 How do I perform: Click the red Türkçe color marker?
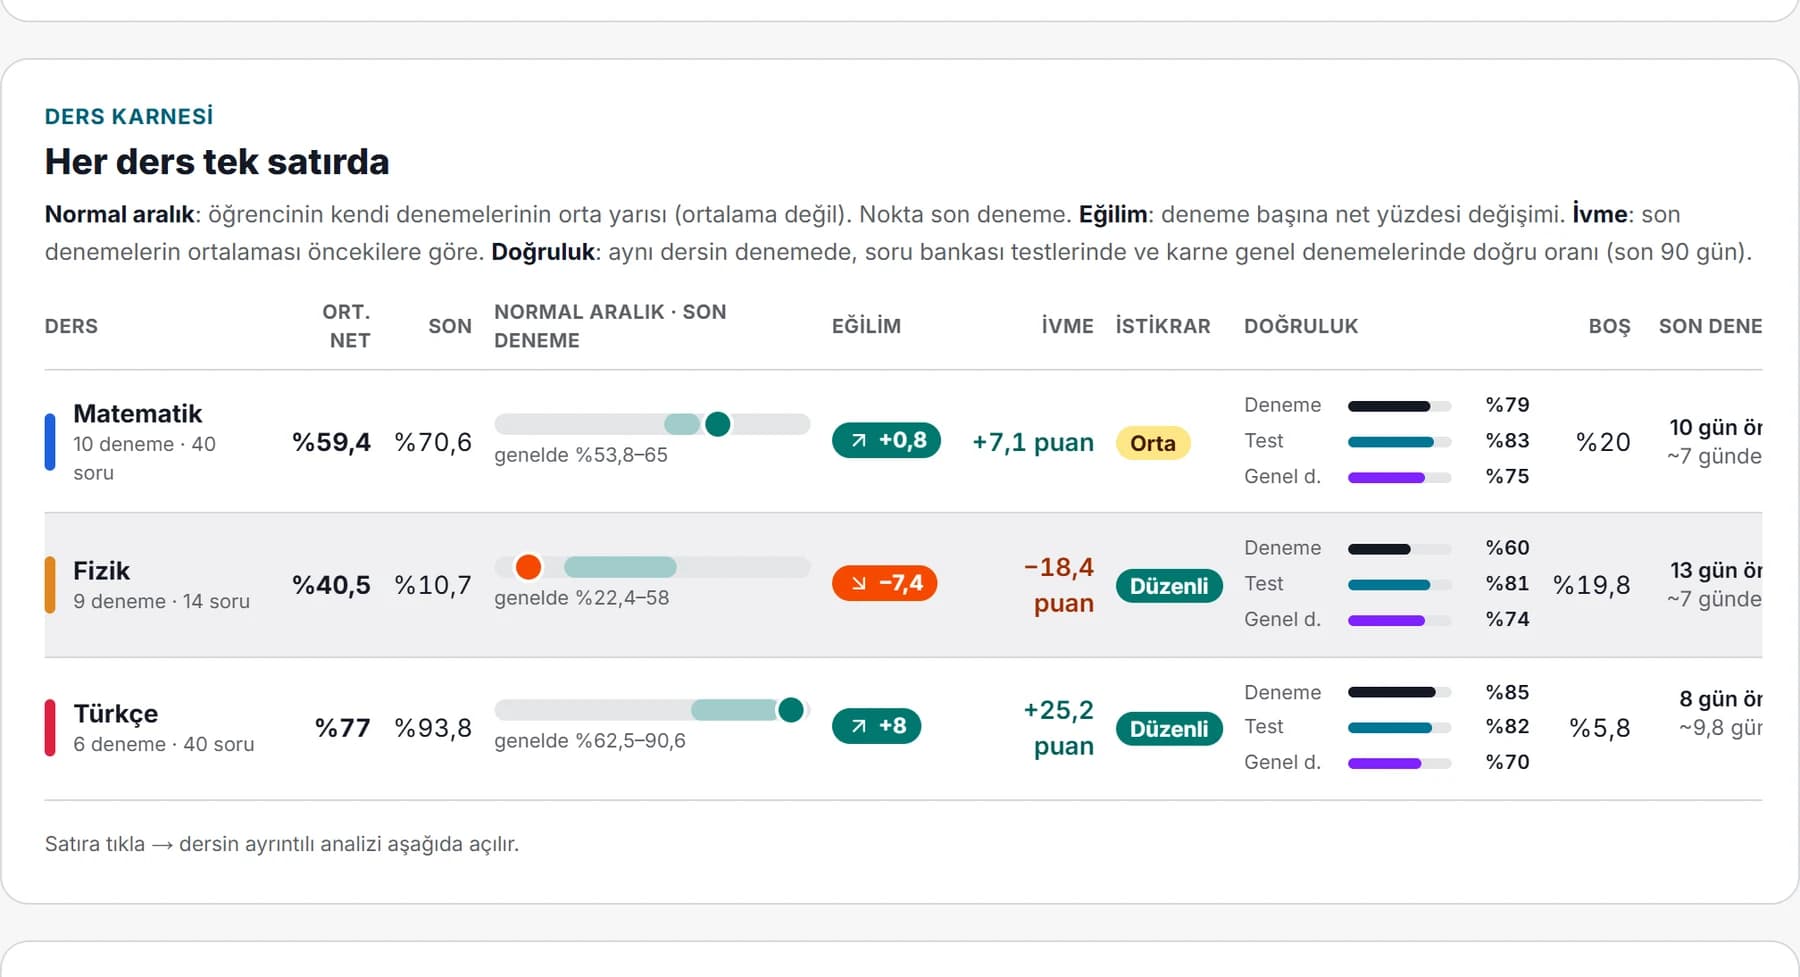click(x=50, y=728)
